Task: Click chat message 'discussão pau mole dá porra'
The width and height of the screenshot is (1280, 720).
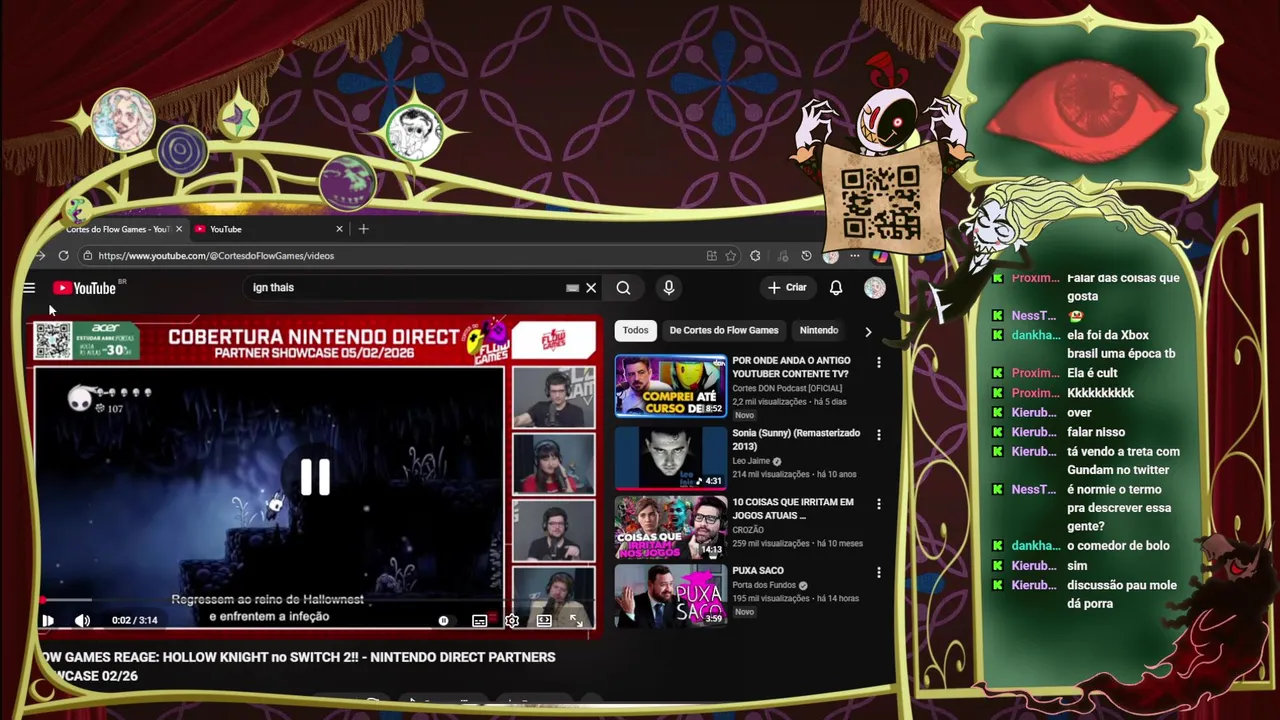Action: 1122,594
